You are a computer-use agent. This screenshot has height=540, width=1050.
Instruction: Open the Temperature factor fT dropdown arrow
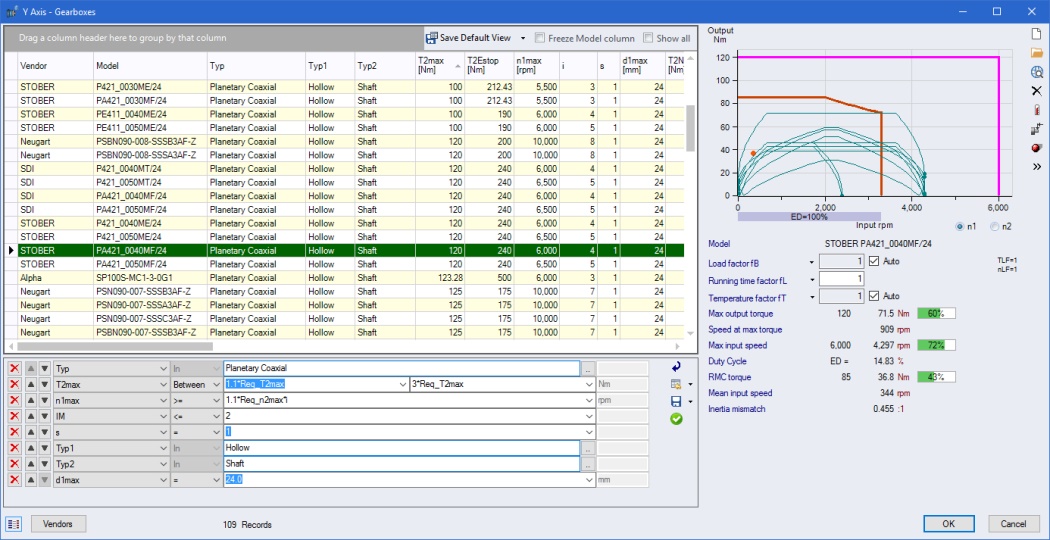point(811,297)
